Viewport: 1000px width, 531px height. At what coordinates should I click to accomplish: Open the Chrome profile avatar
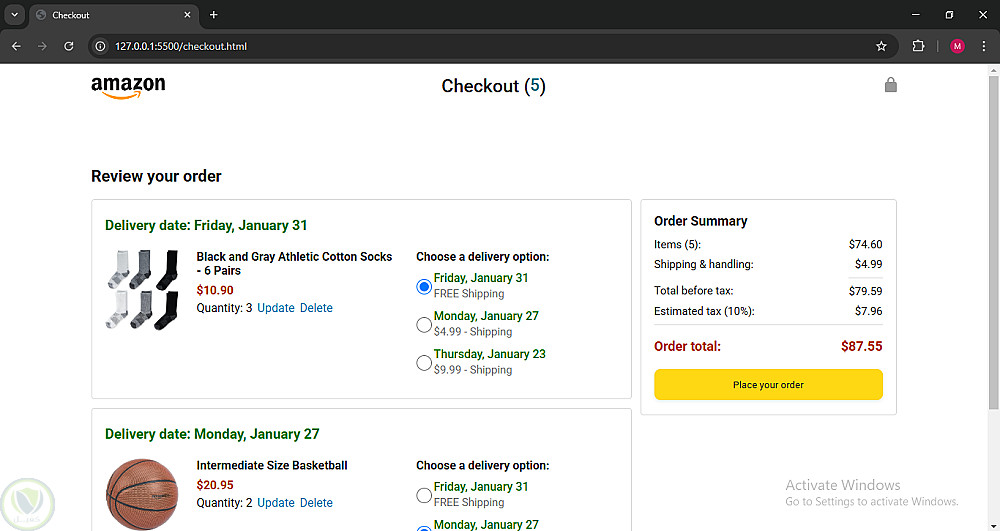click(957, 46)
